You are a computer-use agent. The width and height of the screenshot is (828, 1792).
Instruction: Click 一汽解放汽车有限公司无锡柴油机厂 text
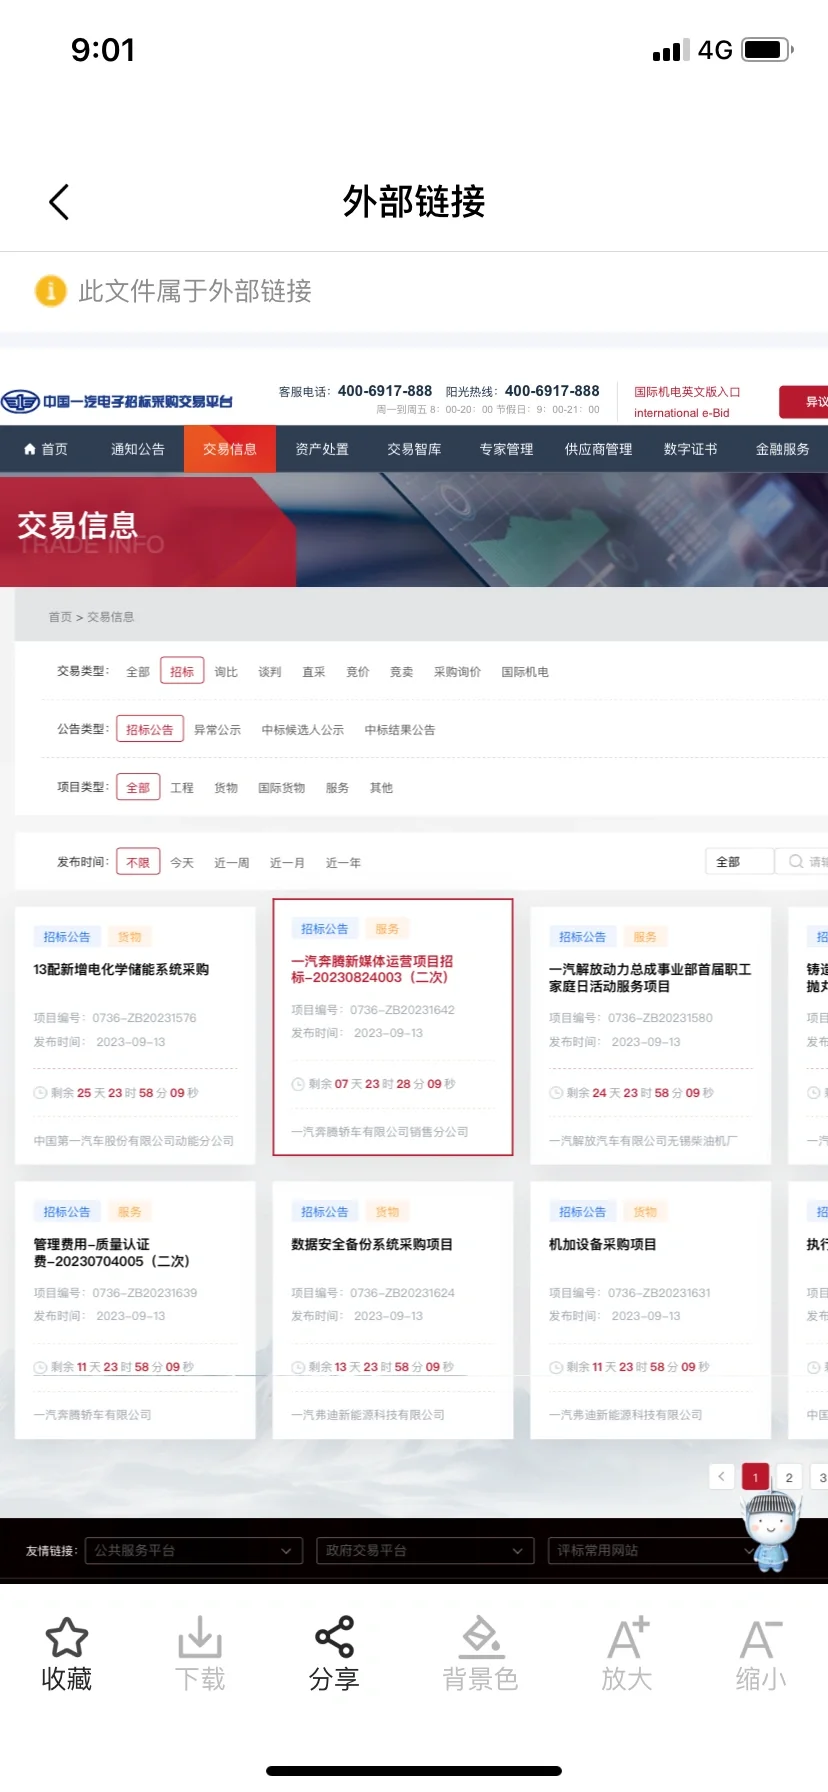coord(643,1140)
